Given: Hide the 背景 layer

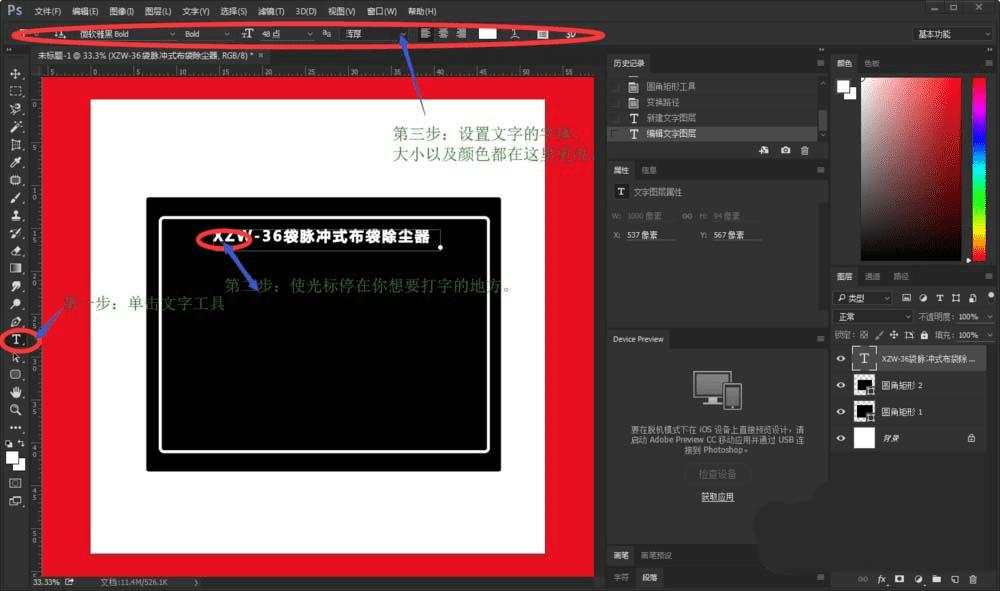Looking at the screenshot, I should 841,438.
